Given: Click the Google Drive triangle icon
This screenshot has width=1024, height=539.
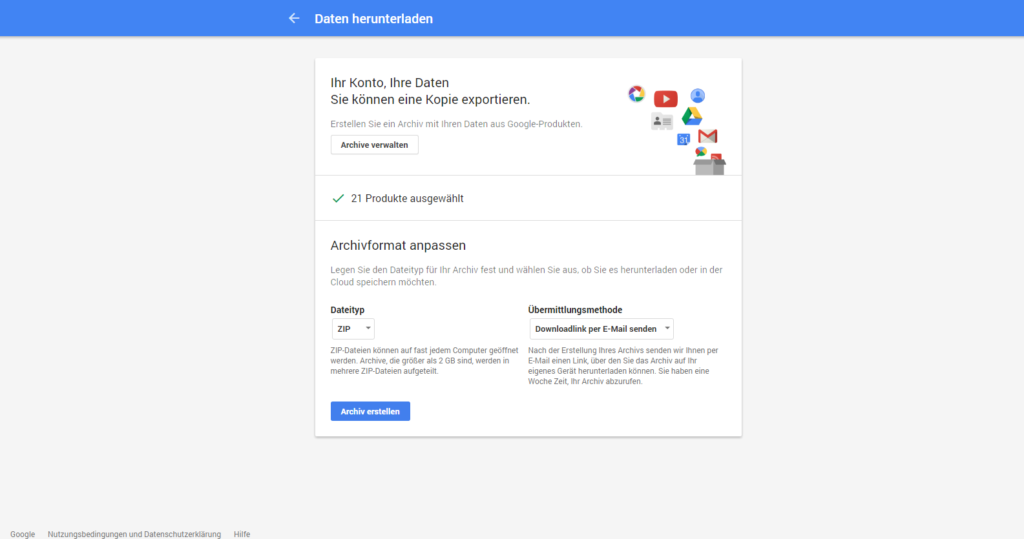Looking at the screenshot, I should 692,117.
